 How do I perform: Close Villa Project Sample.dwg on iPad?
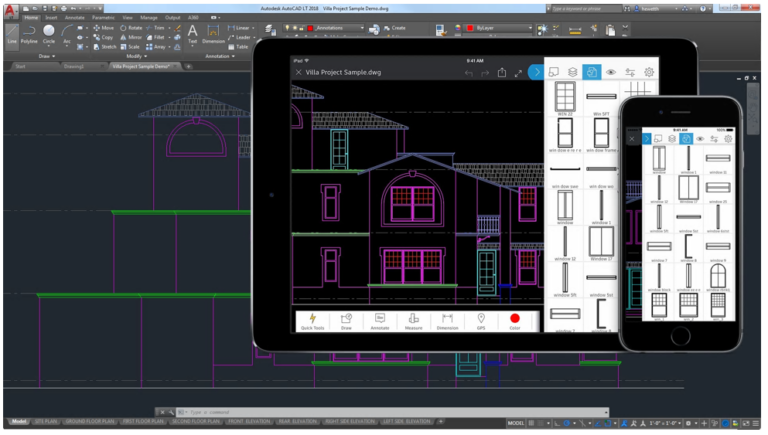[x=298, y=72]
